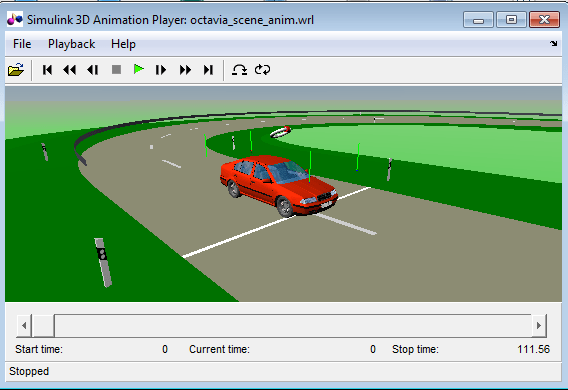Image resolution: width=568 pixels, height=390 pixels.
Task: Click the dock arrow at menu bar's right end
Action: click(x=554, y=43)
